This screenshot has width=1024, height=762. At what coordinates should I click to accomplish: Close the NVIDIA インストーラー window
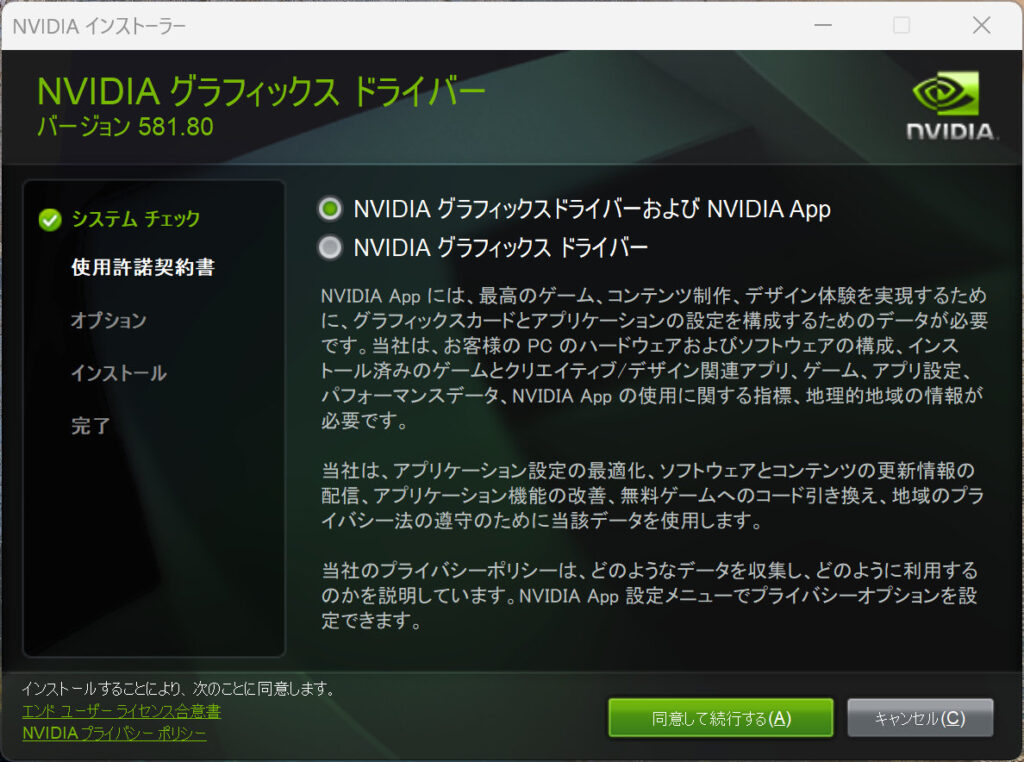click(x=981, y=25)
